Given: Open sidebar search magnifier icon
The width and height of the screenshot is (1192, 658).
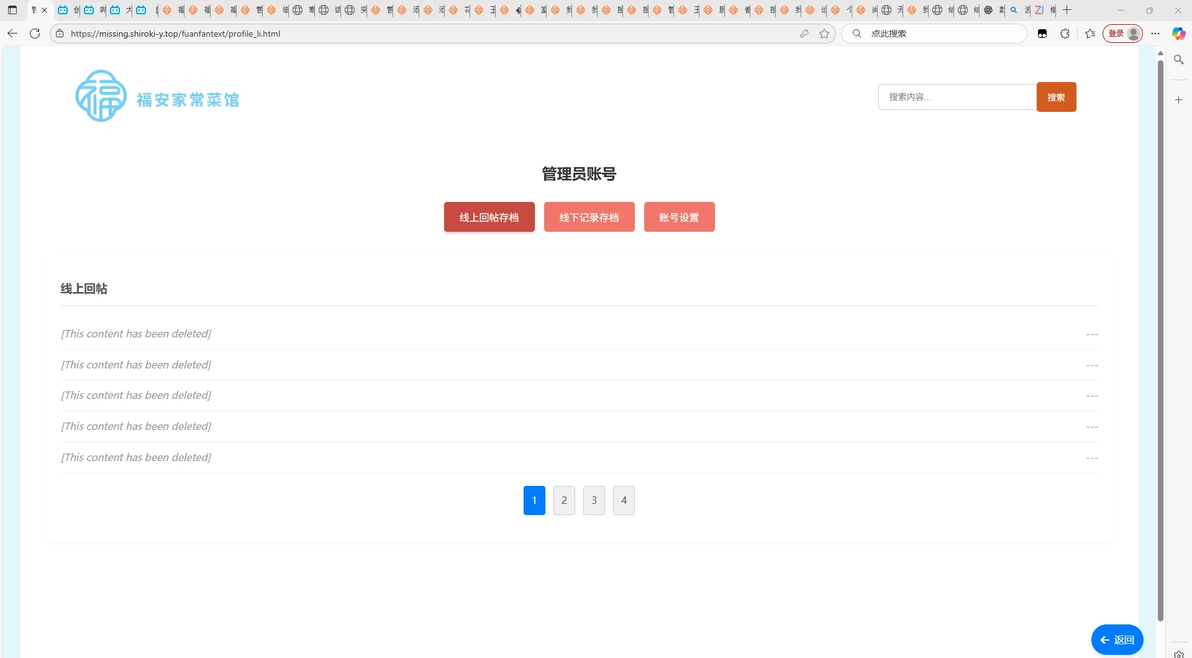Looking at the screenshot, I should click(1178, 59).
